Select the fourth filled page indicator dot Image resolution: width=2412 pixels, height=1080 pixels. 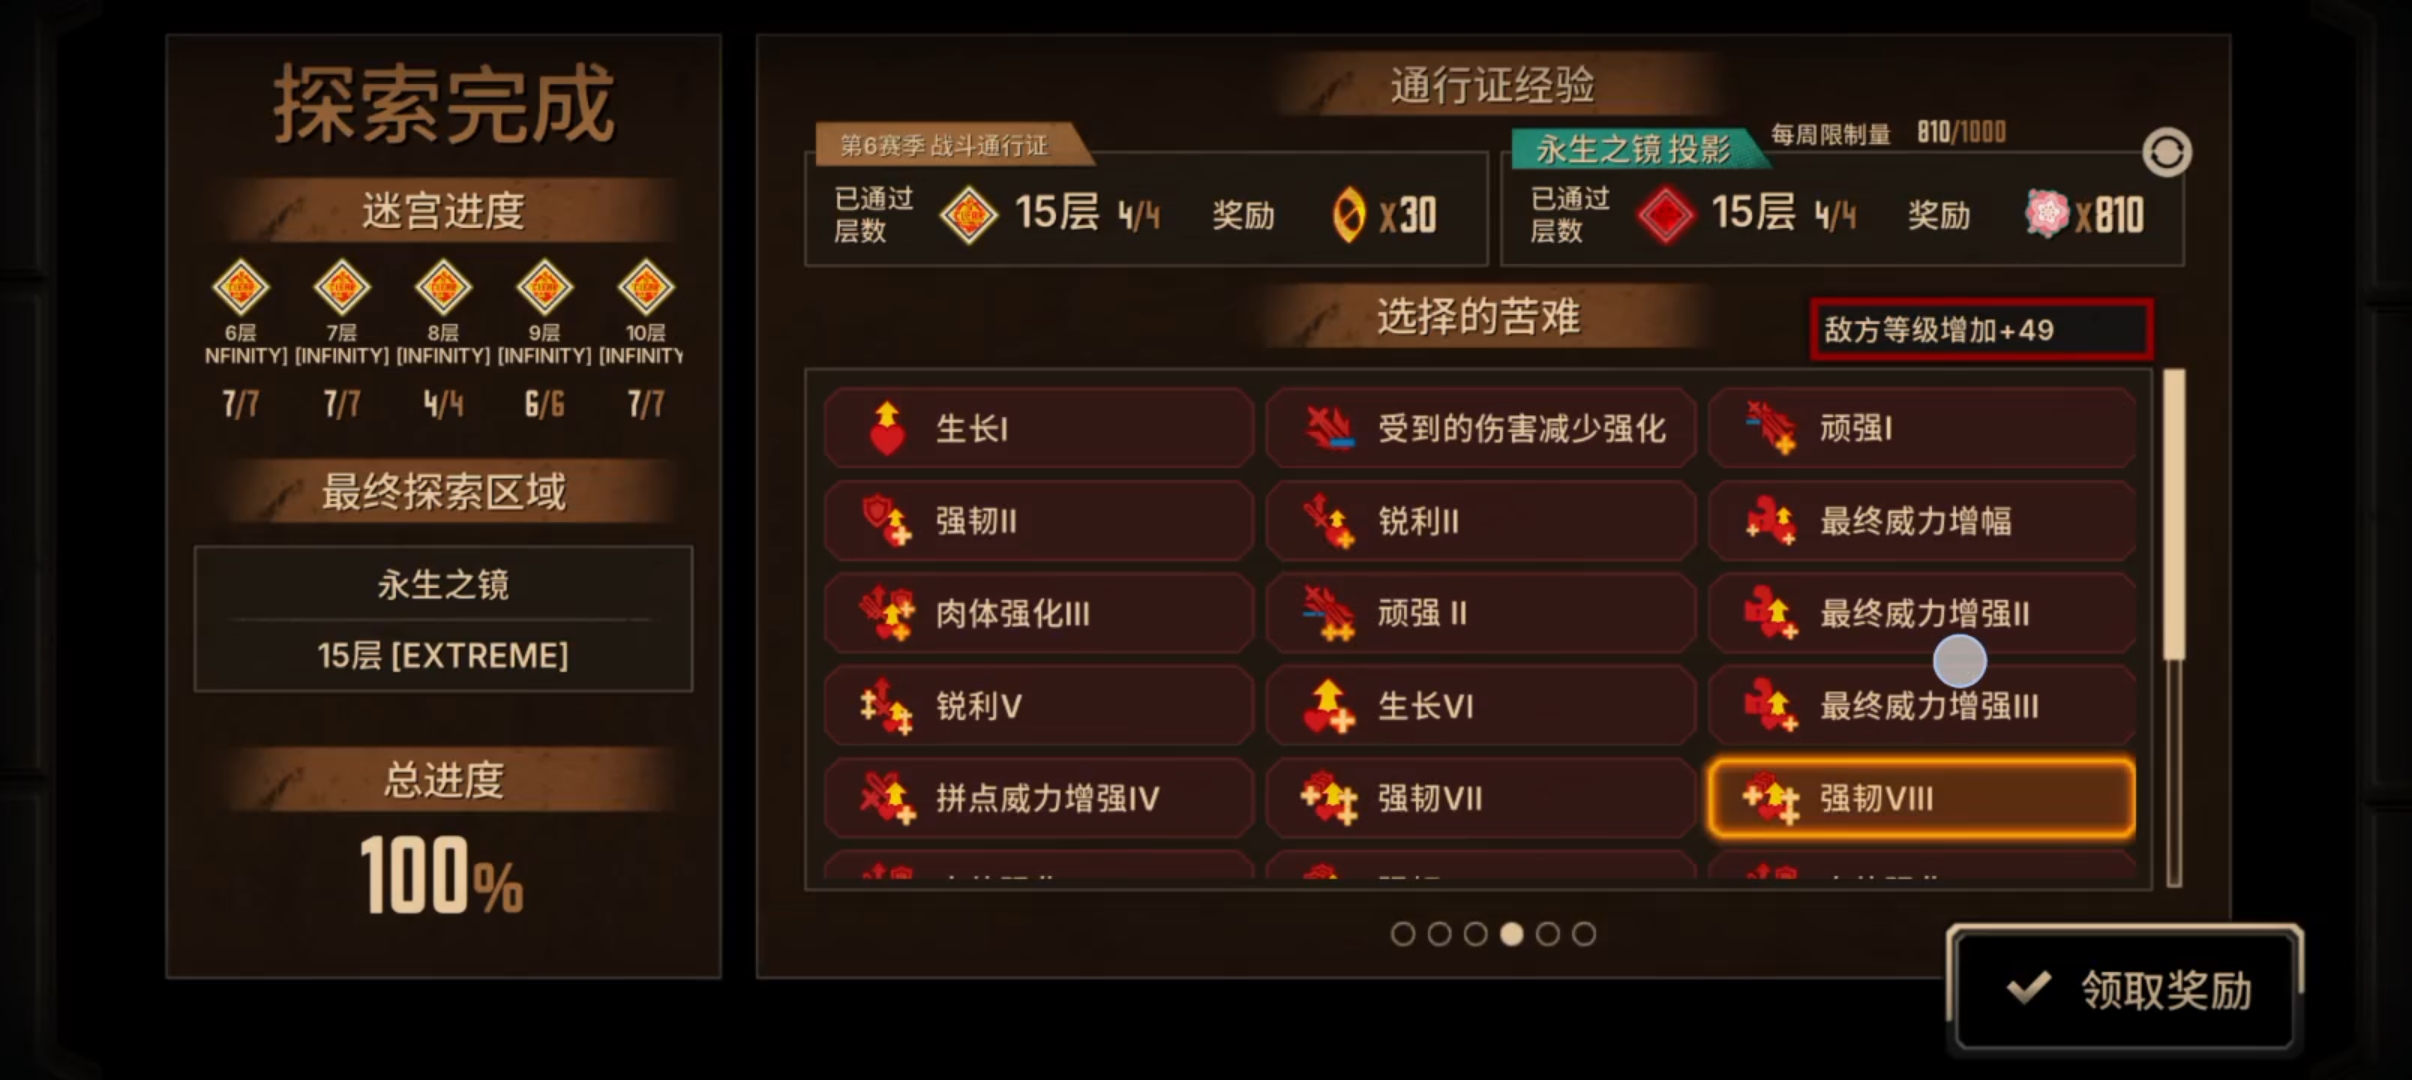1512,934
